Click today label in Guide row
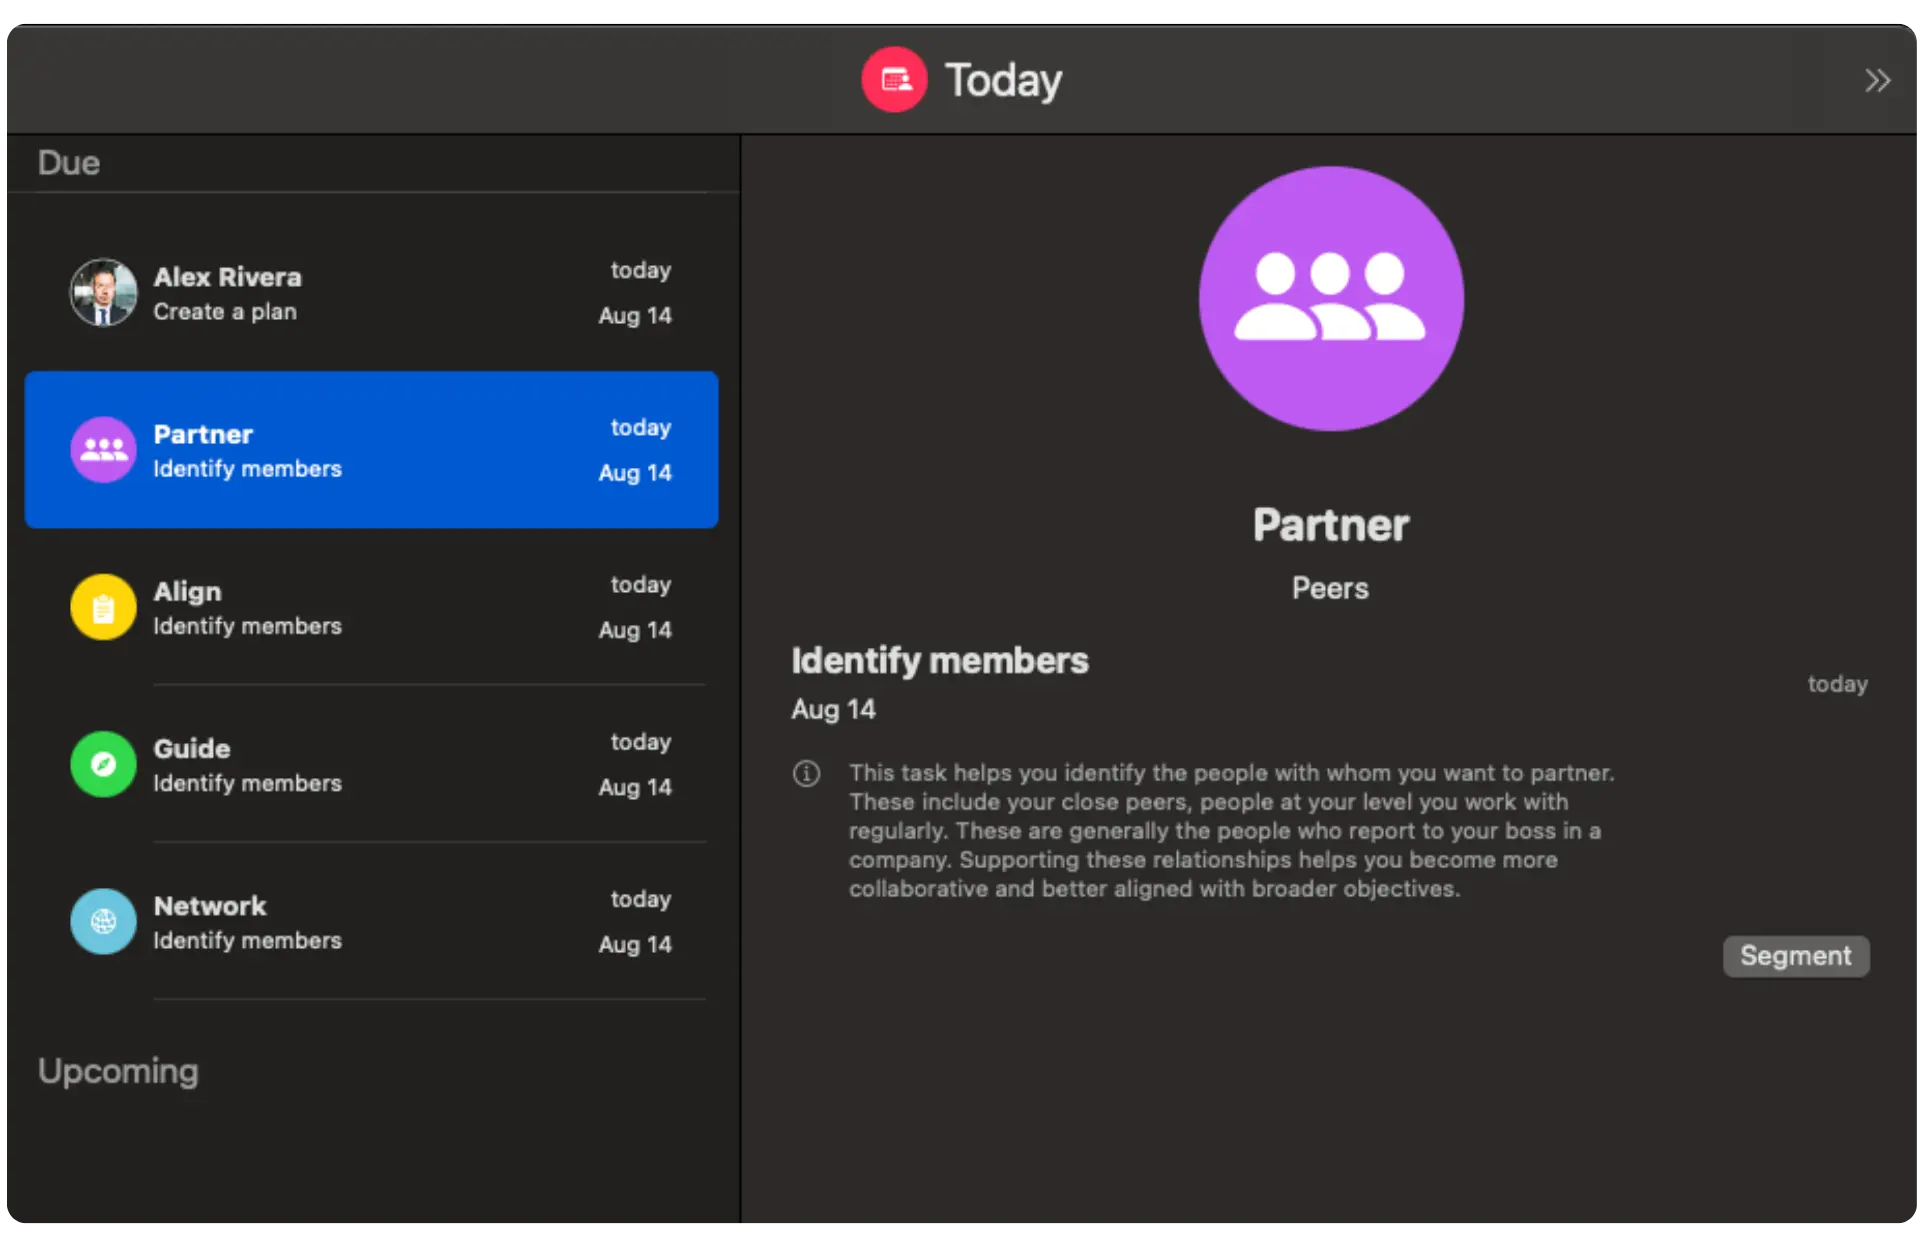The width and height of the screenshot is (1924, 1247). click(x=641, y=742)
